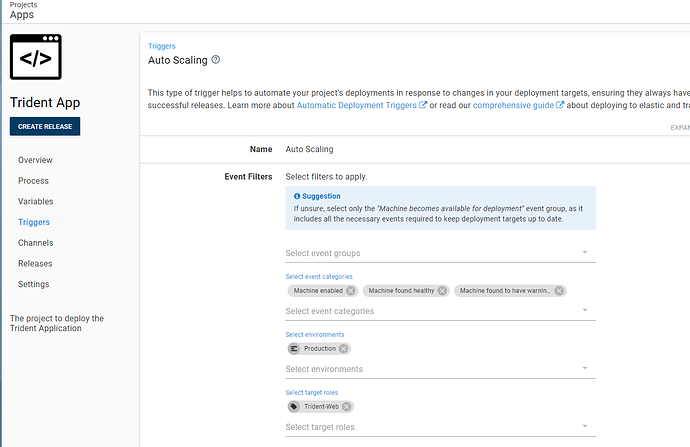Click the Trident App project logo
Image resolution: width=690 pixels, height=447 pixels.
point(36,57)
